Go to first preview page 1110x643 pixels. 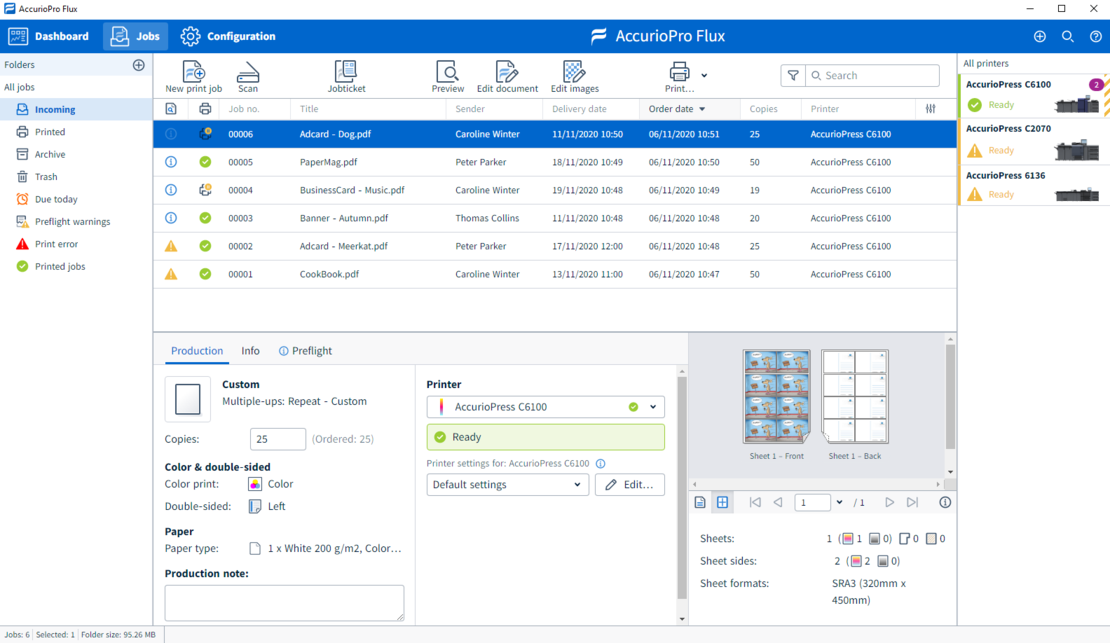click(x=755, y=502)
